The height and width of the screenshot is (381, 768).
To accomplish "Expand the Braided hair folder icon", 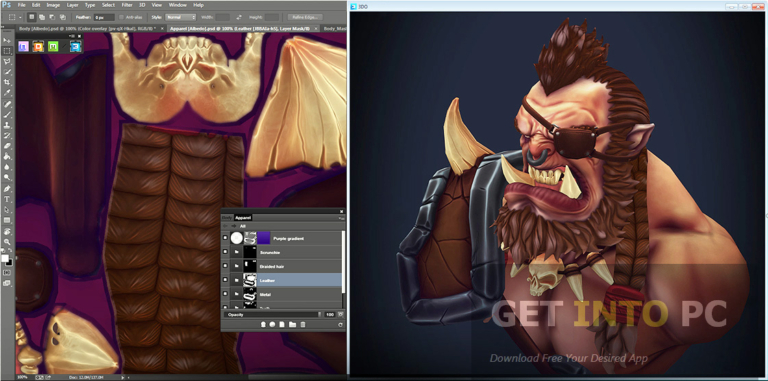I will click(237, 266).
